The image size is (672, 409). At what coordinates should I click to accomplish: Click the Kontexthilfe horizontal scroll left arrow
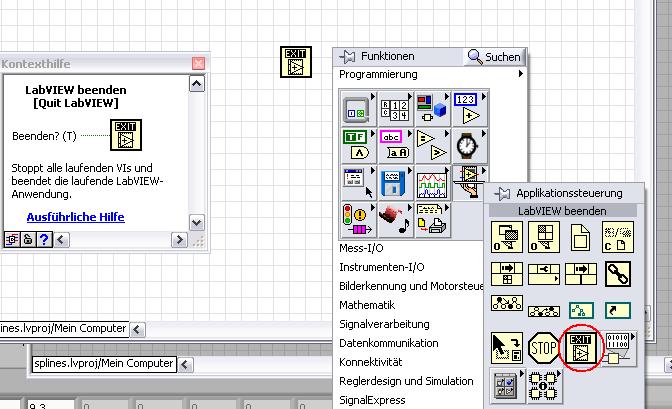(x=60, y=240)
